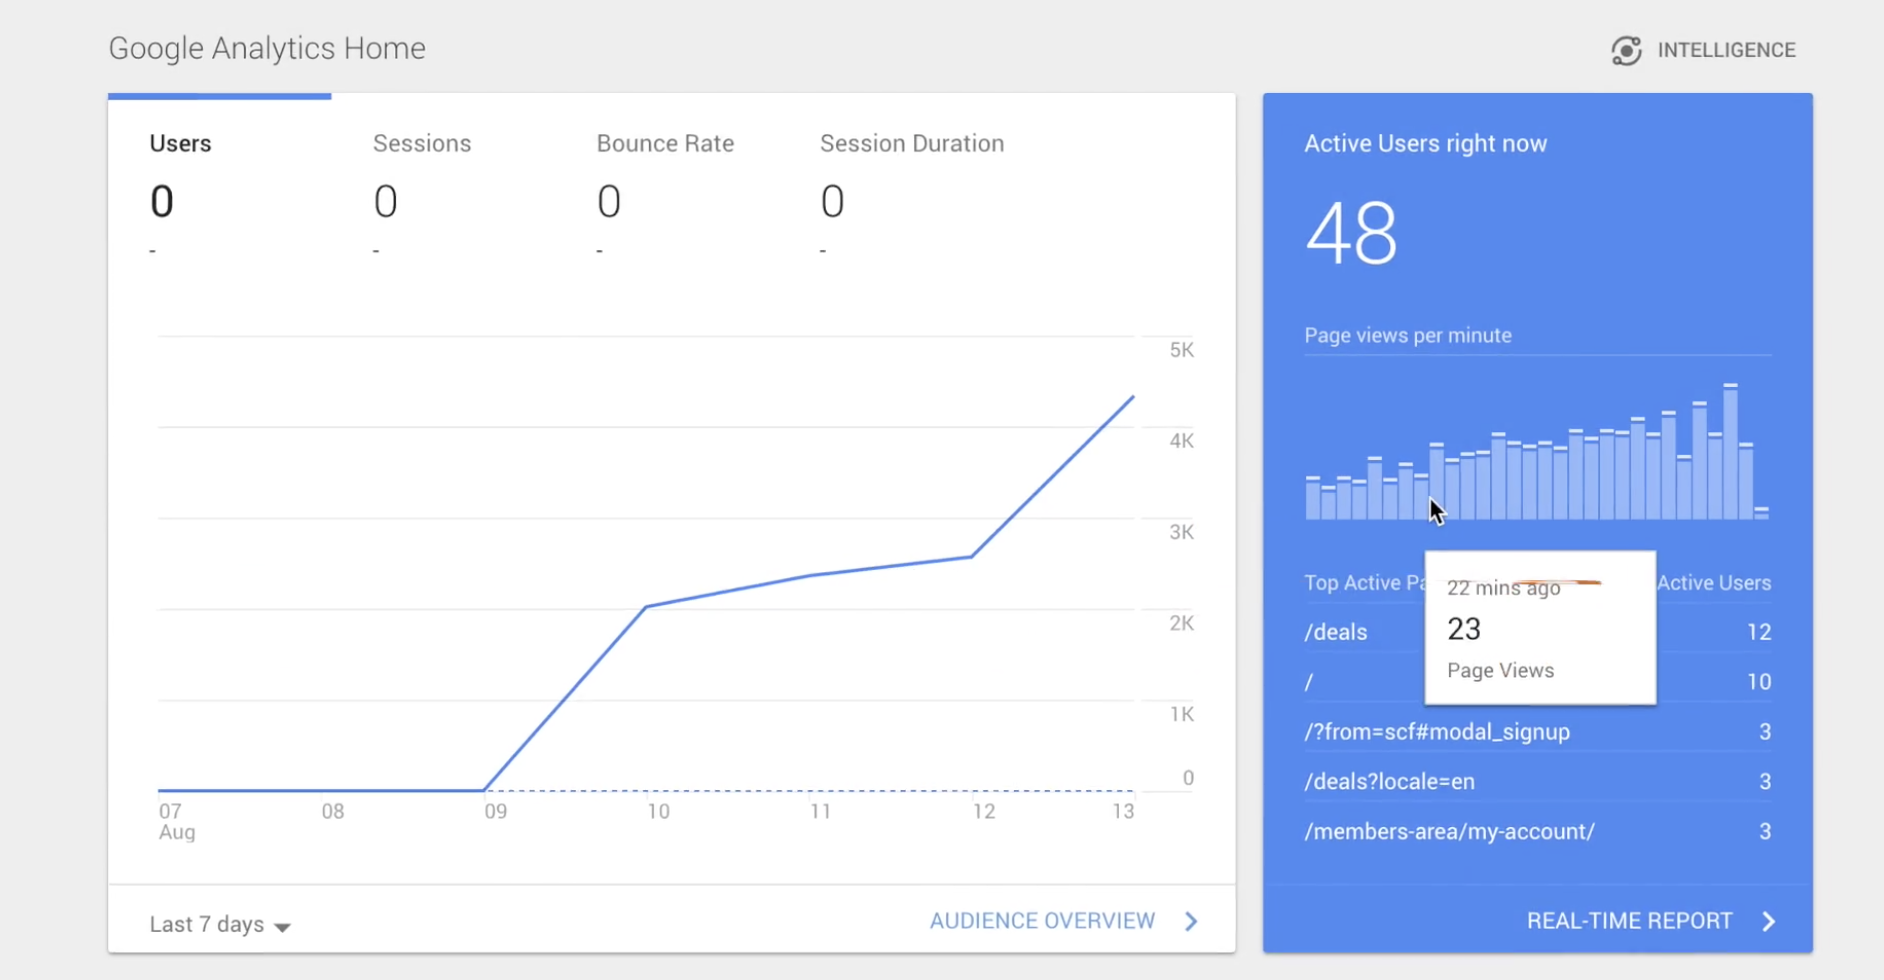Click the 5K label on chart axis

pyautogui.click(x=1181, y=350)
